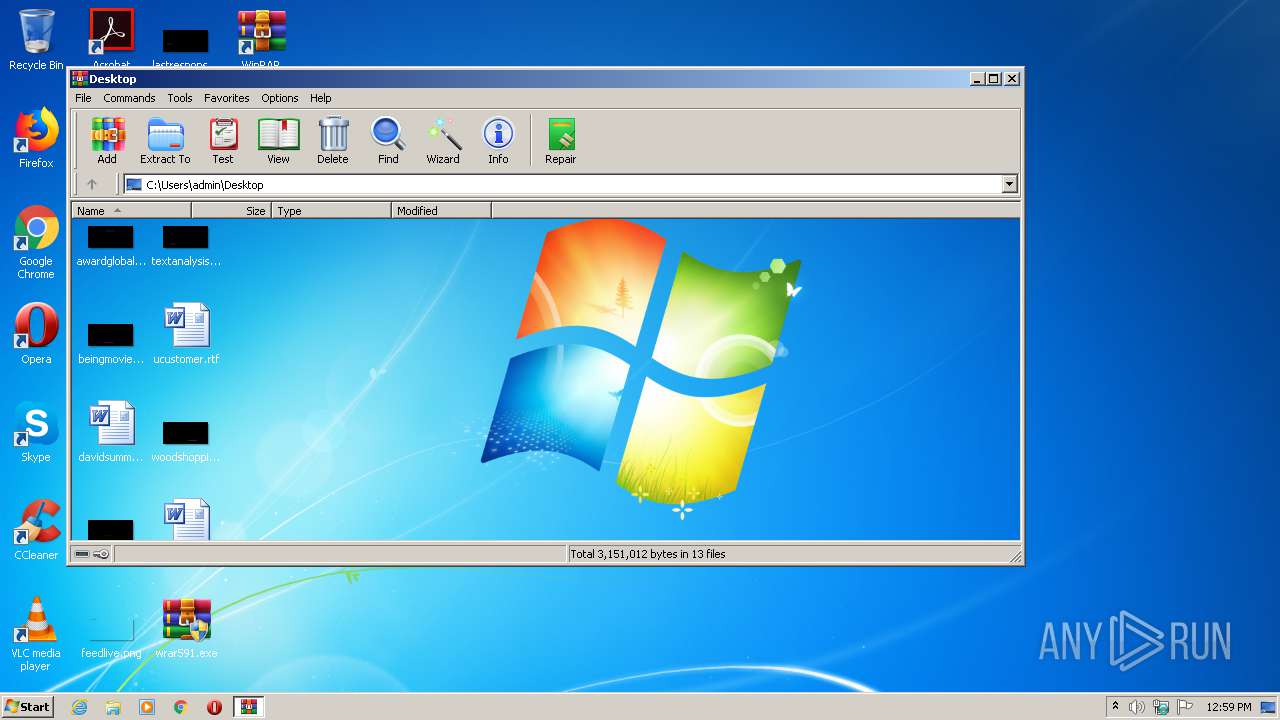This screenshot has height=720, width=1280.
Task: Open Skype desktop shortcut
Action: 36,432
